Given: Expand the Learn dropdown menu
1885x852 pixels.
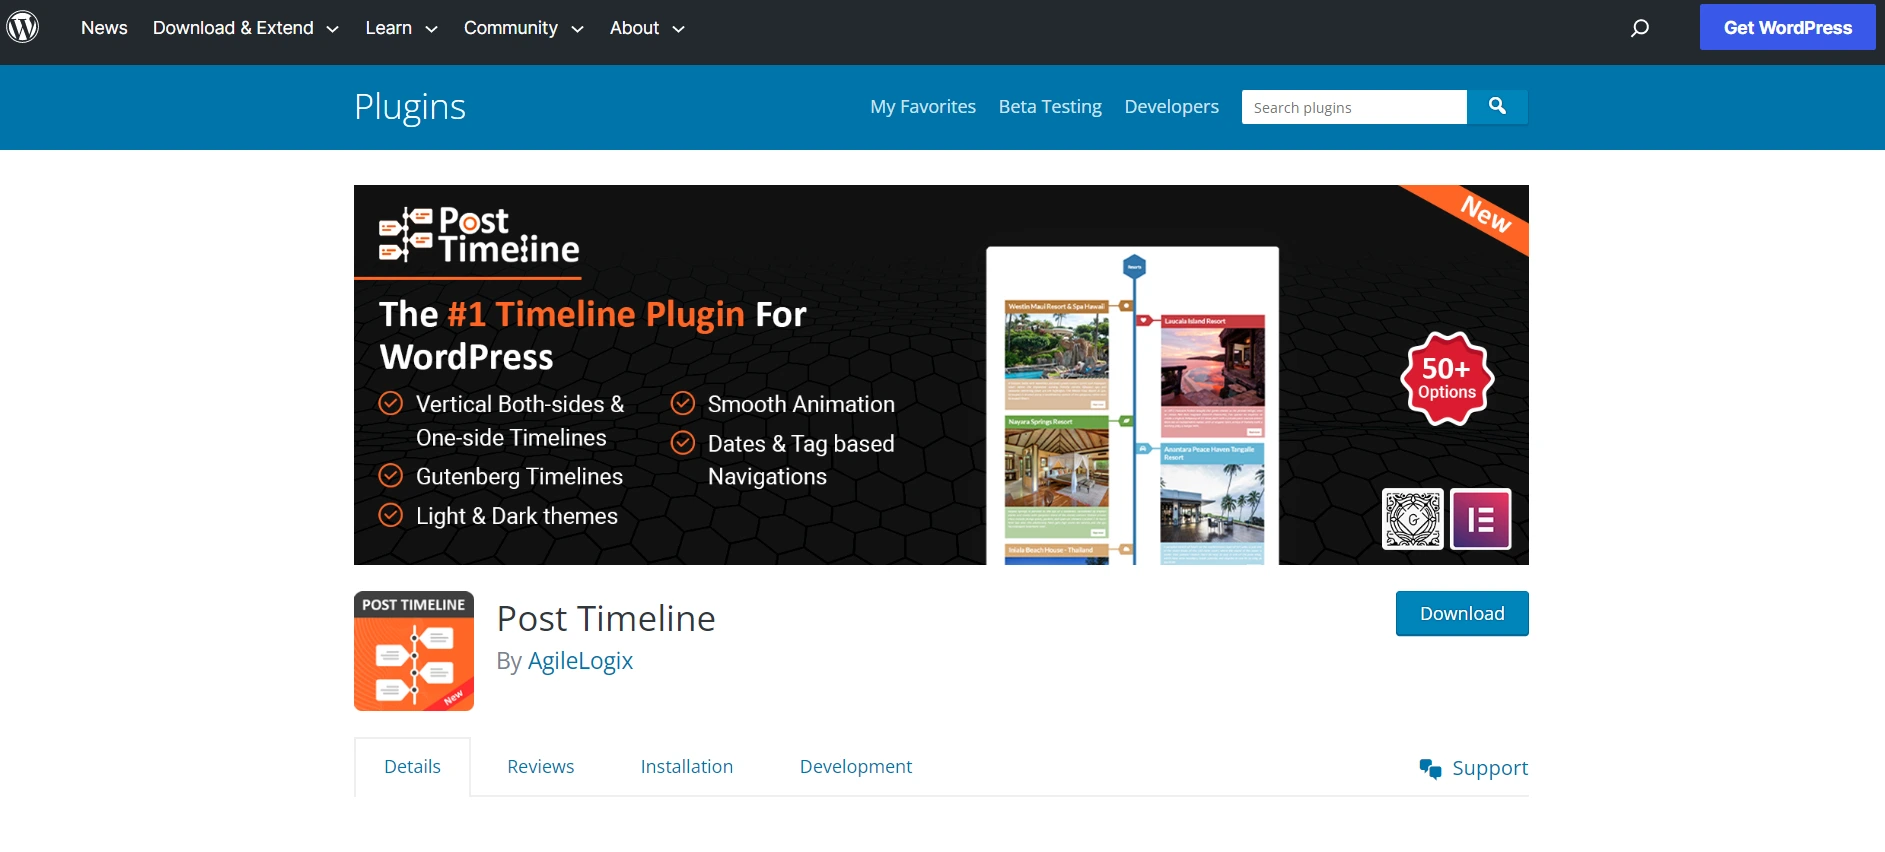Looking at the screenshot, I should pyautogui.click(x=402, y=28).
